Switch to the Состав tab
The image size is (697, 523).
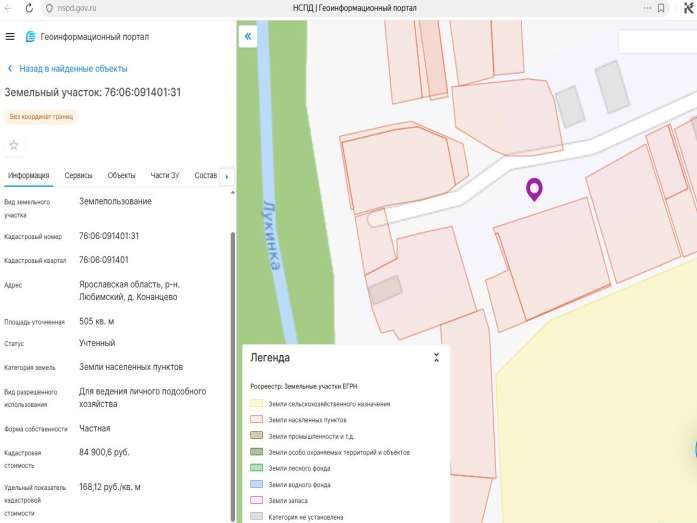pyautogui.click(x=205, y=176)
